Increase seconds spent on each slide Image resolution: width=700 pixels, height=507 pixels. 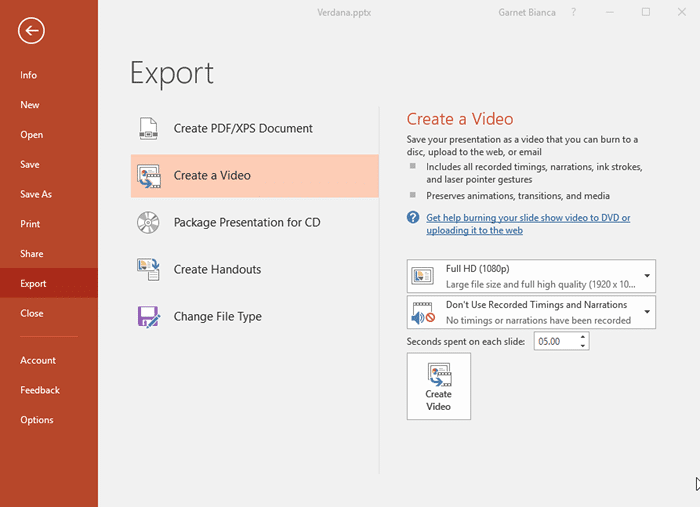click(x=583, y=337)
